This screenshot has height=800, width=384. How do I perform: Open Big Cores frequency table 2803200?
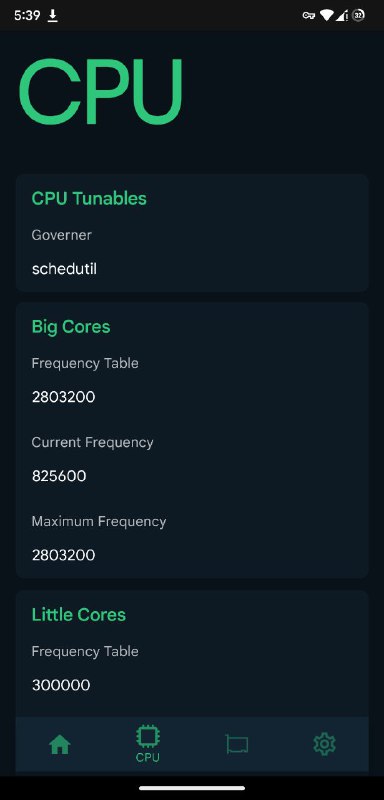tap(63, 397)
